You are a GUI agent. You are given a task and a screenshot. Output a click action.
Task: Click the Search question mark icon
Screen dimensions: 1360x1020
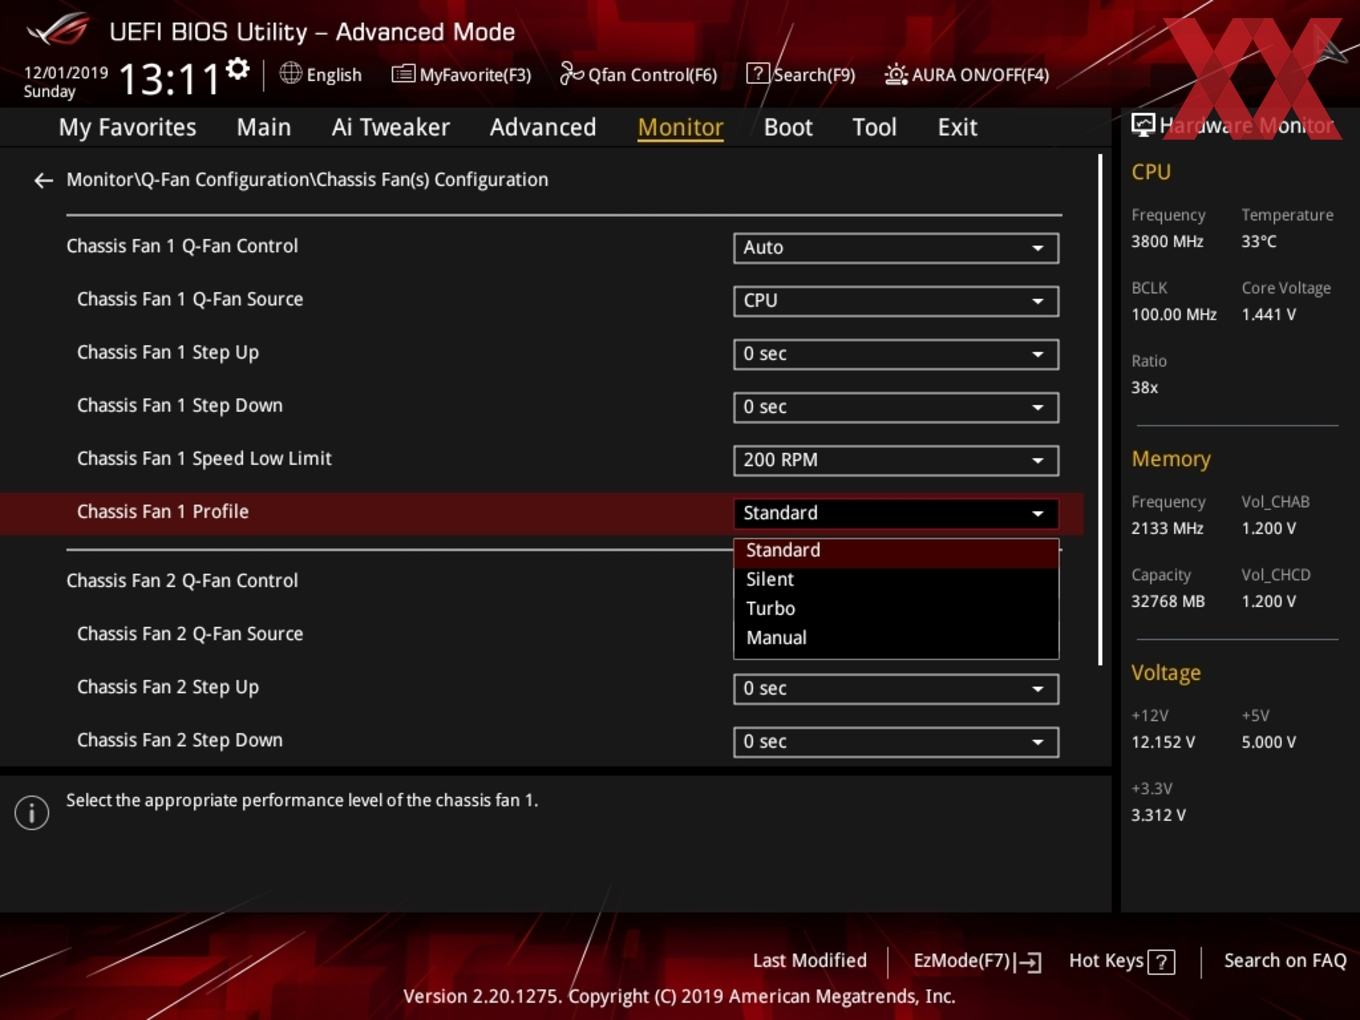[758, 74]
